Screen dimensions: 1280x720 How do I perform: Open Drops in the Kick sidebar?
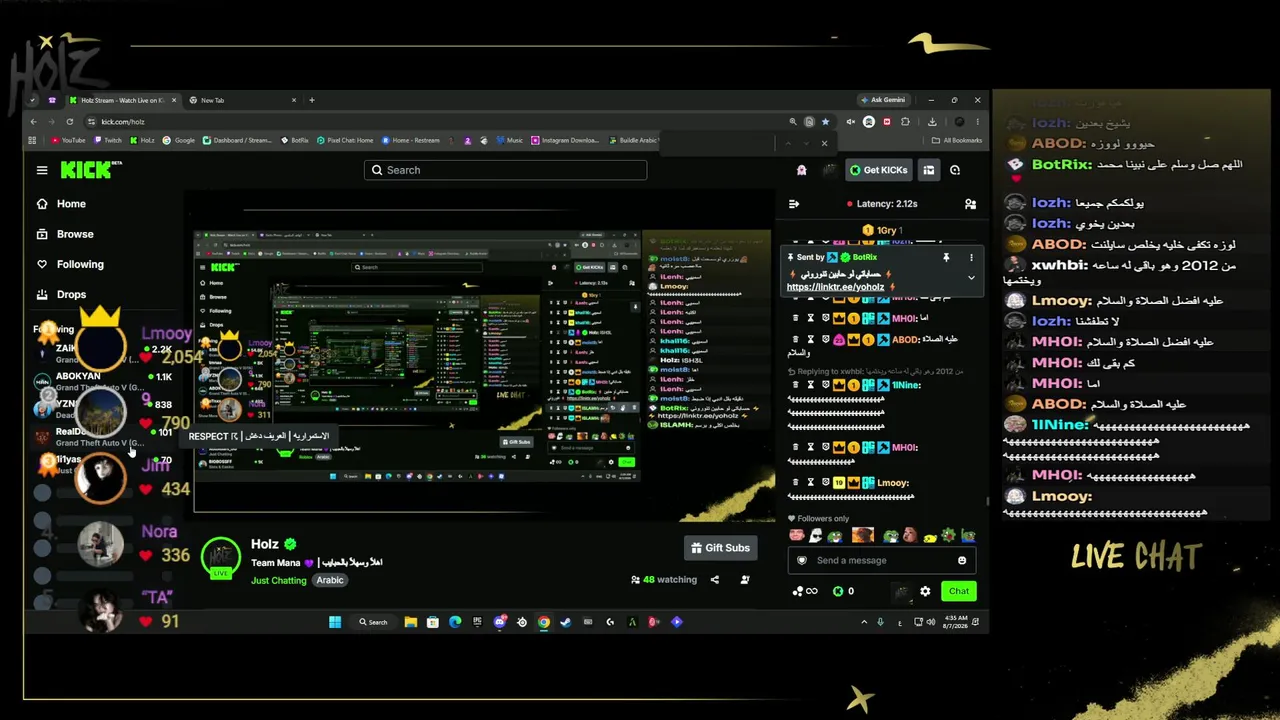[x=61, y=294]
